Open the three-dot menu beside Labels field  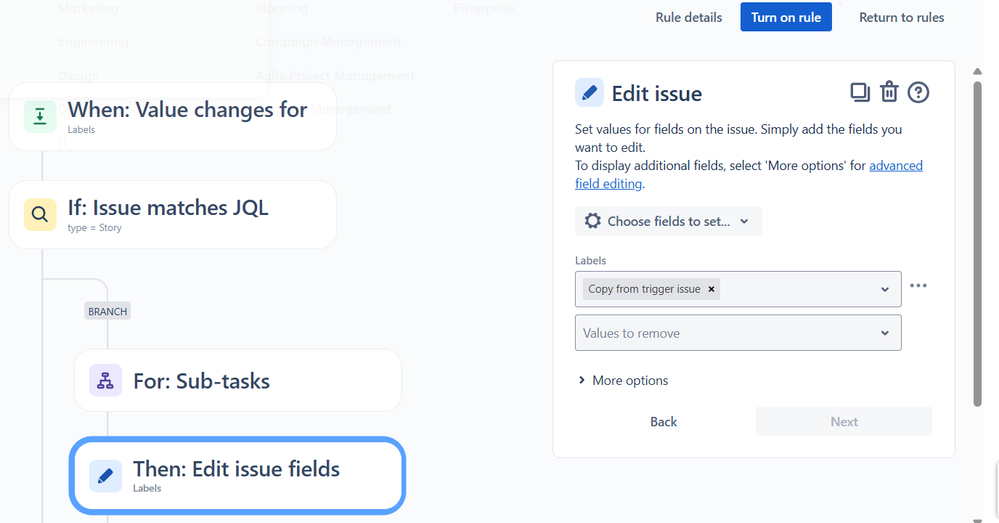pos(918,285)
